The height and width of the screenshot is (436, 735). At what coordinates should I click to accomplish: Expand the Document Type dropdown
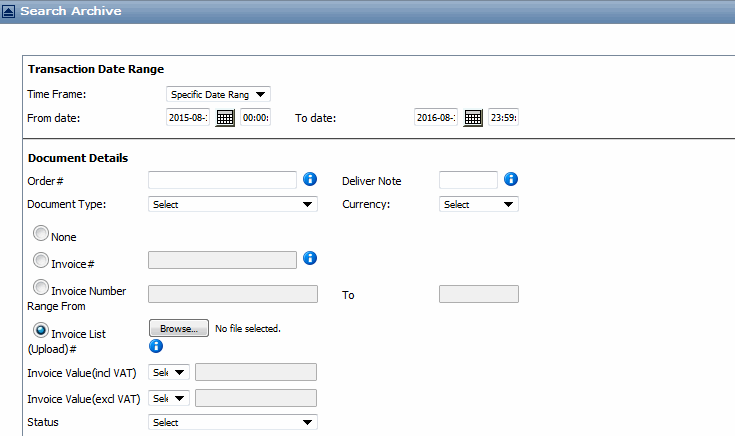click(232, 204)
